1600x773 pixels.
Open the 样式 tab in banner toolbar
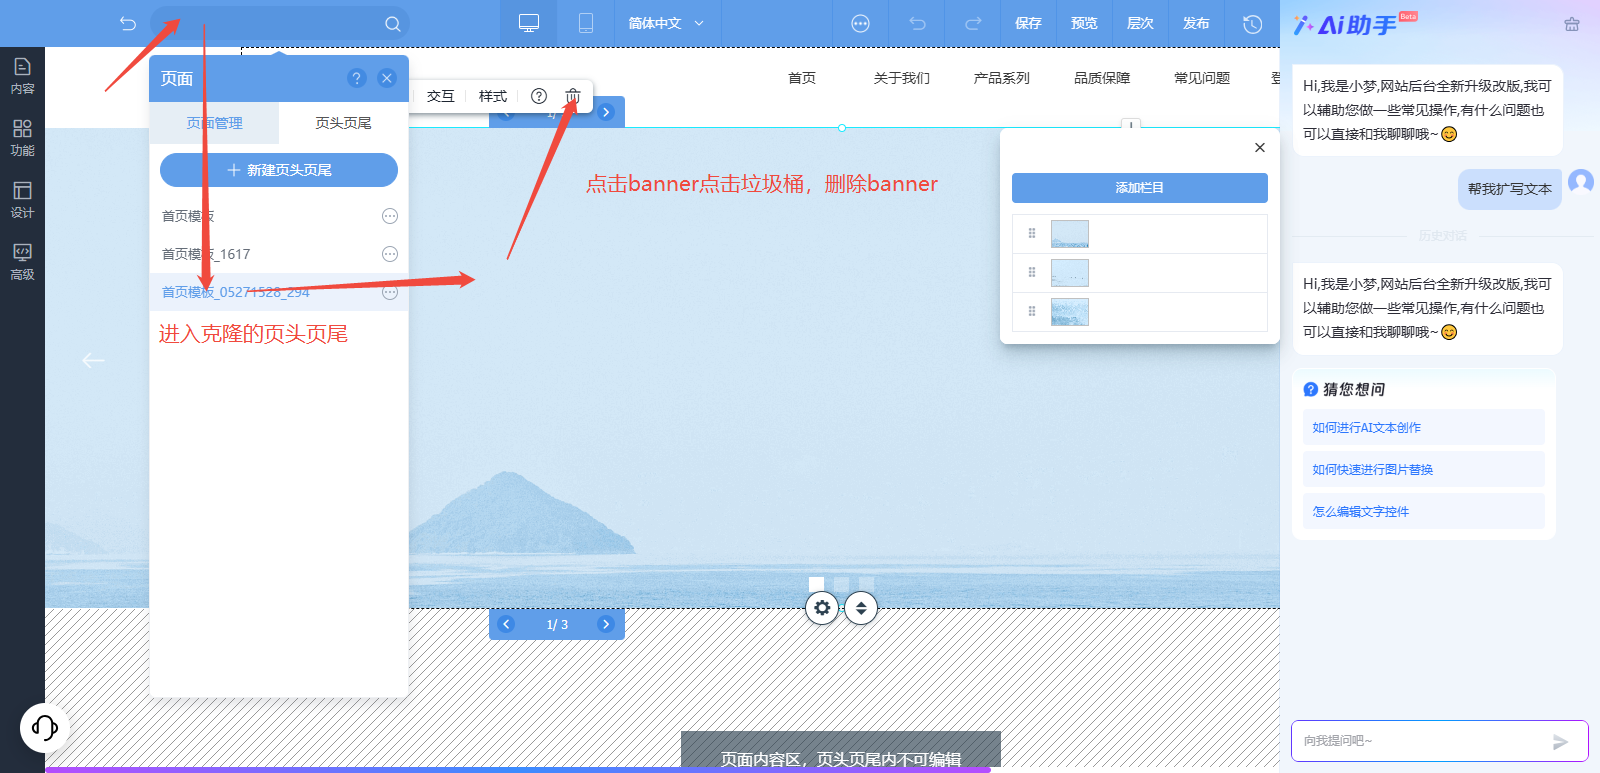pos(492,96)
